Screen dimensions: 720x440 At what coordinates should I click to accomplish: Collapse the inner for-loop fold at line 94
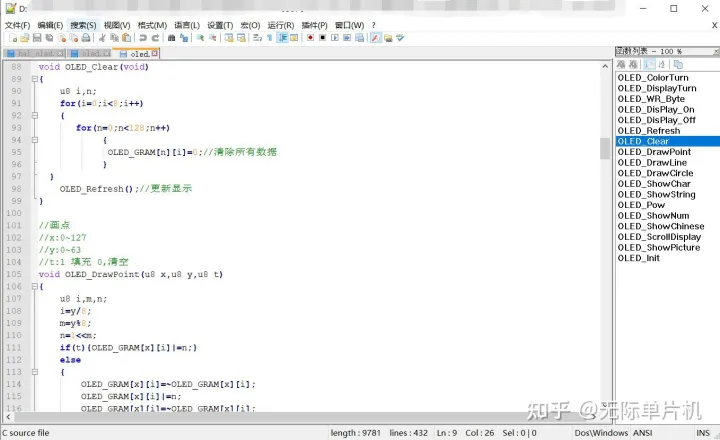pyautogui.click(x=34, y=140)
